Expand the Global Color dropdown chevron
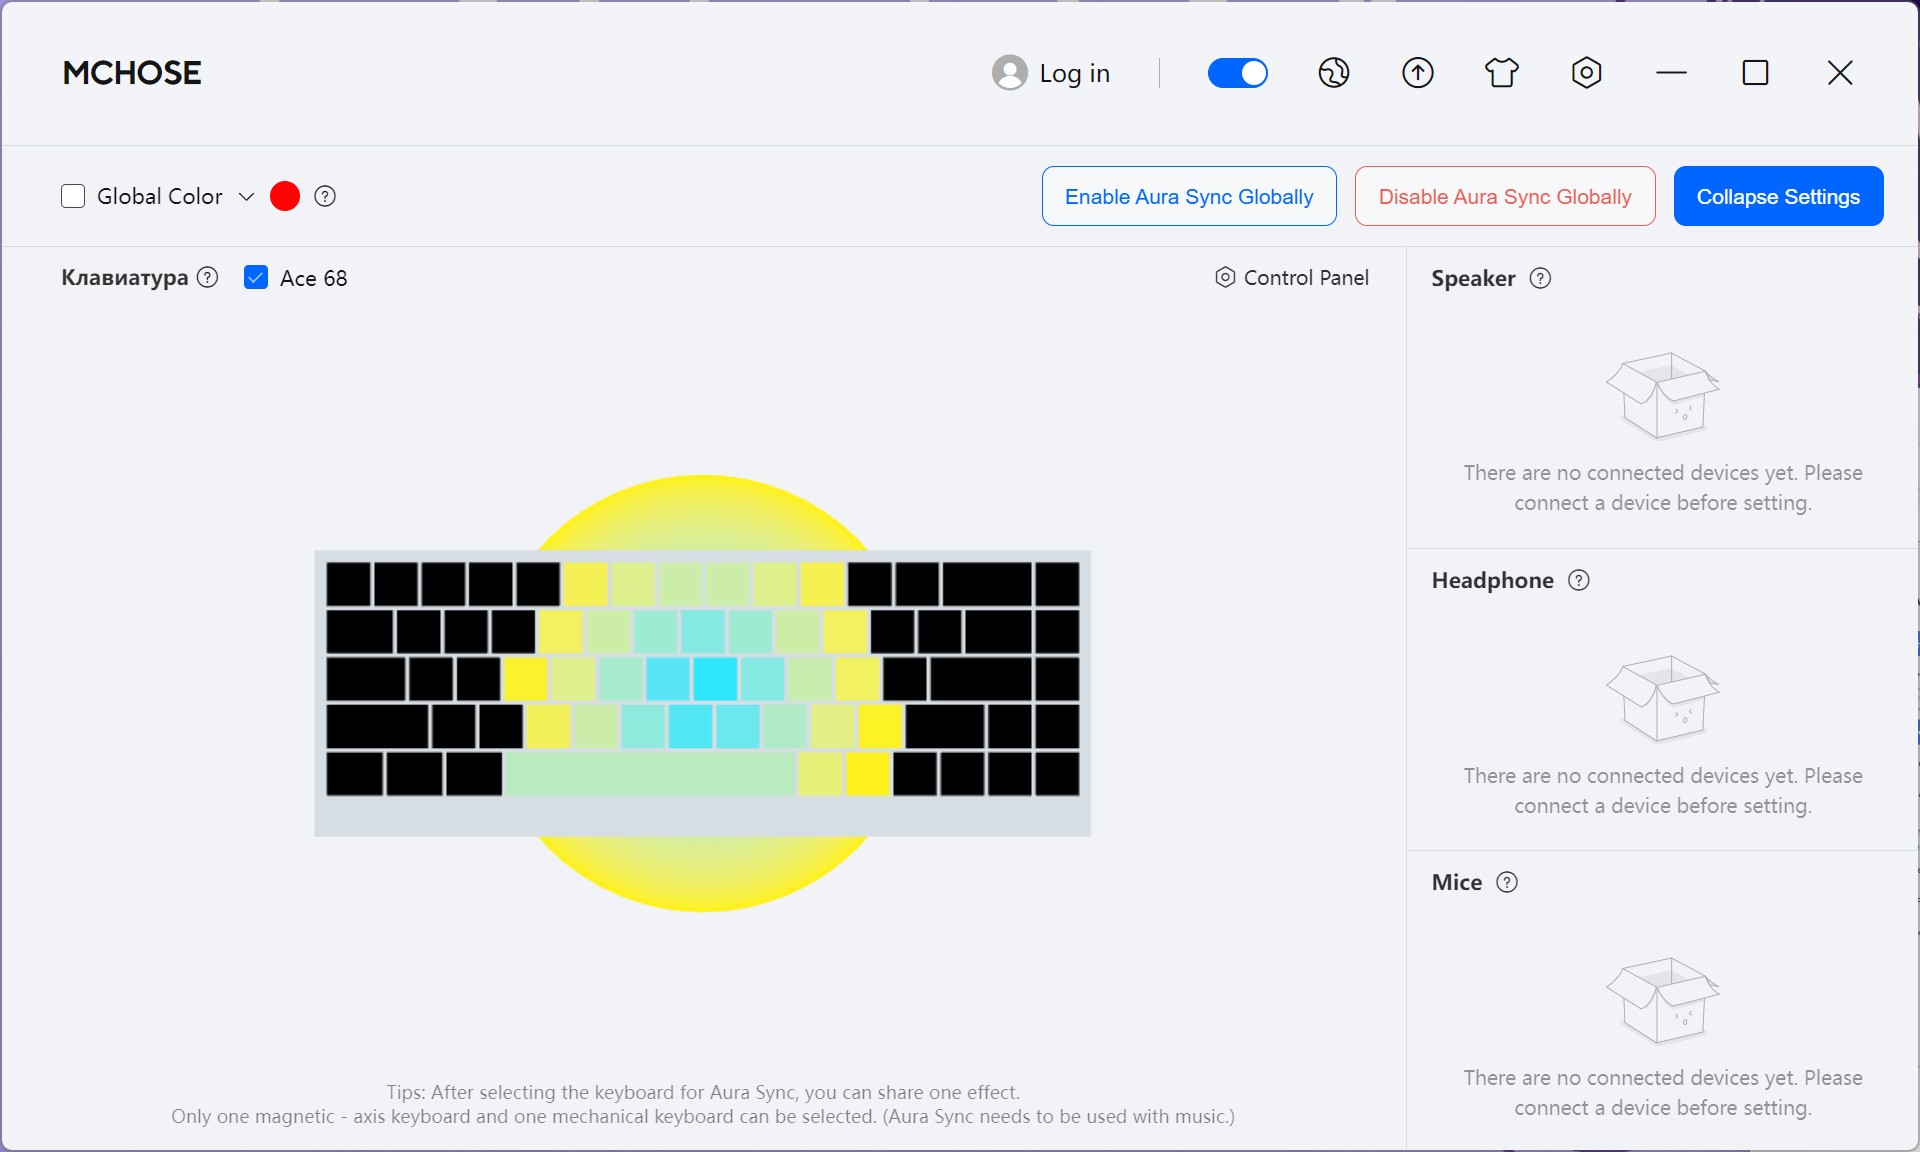1920x1152 pixels. click(x=247, y=196)
